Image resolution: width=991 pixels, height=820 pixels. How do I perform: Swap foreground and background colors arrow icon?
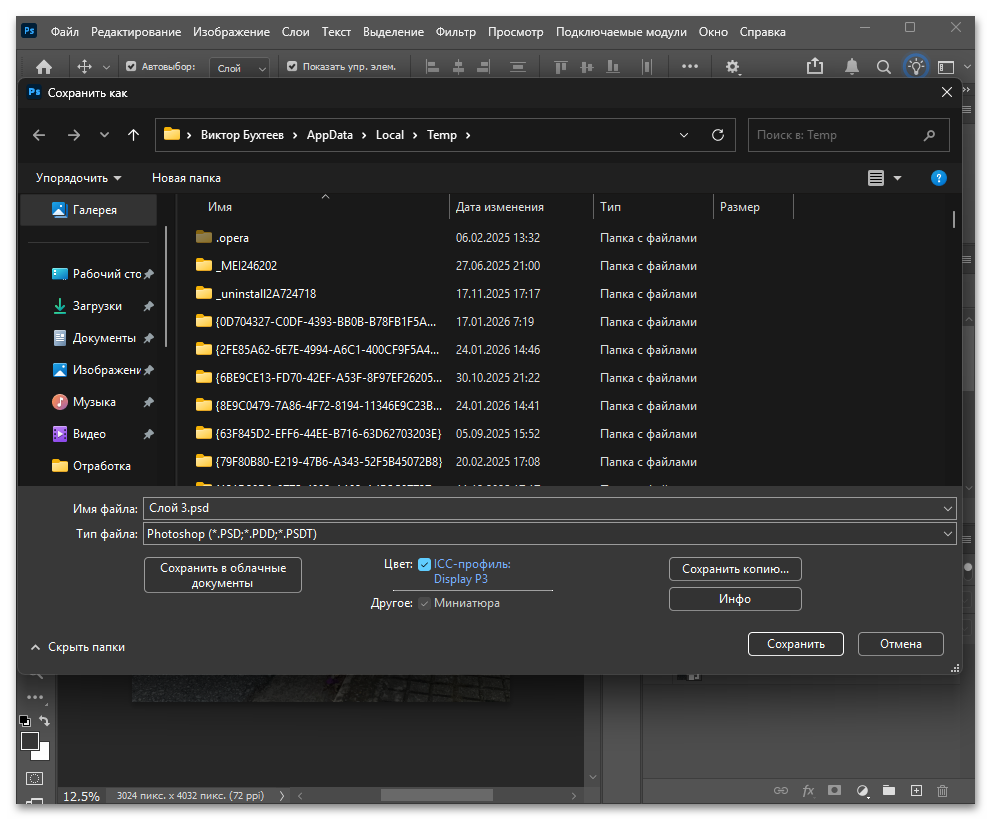[45, 721]
